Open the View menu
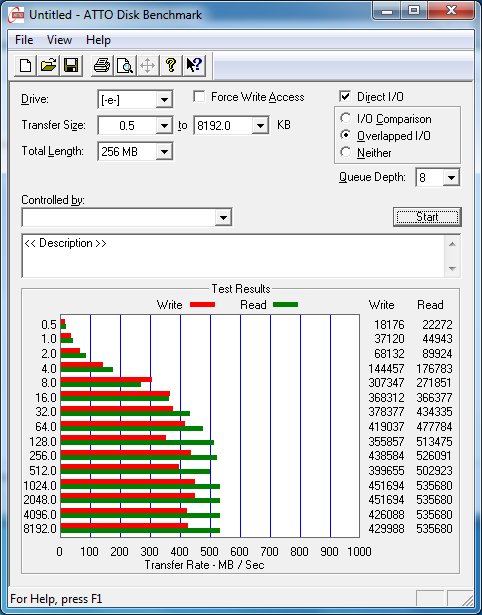 tap(59, 40)
